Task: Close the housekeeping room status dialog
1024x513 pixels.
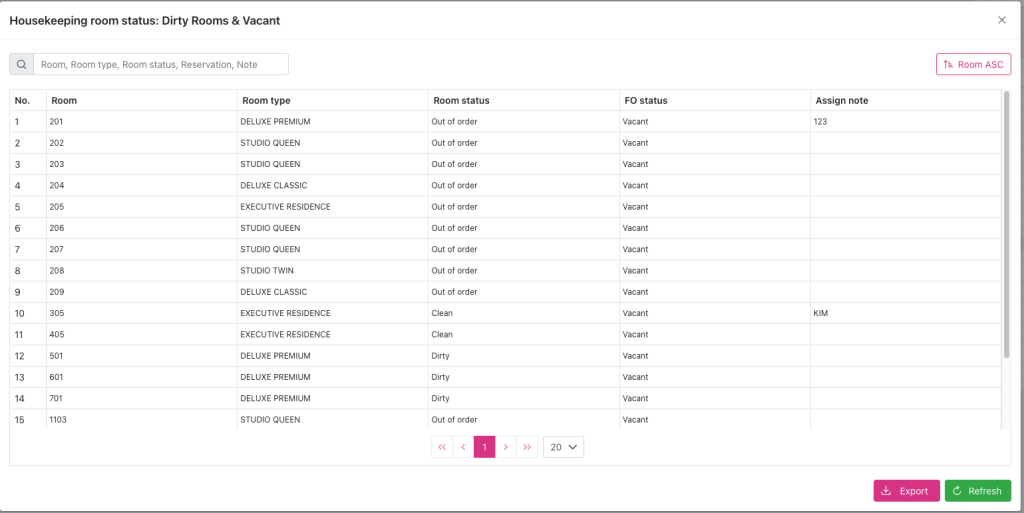Action: coord(1001,20)
